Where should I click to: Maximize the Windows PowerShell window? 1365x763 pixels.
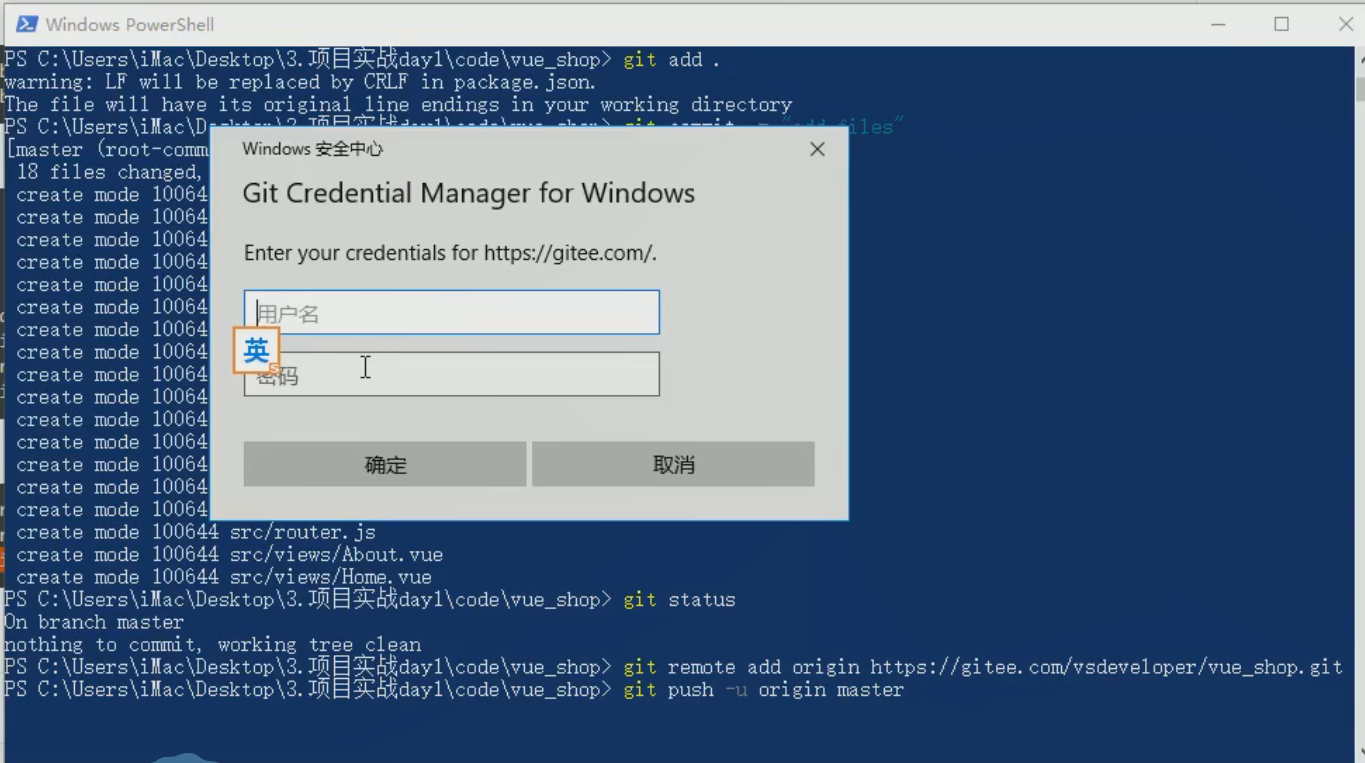pyautogui.click(x=1281, y=24)
